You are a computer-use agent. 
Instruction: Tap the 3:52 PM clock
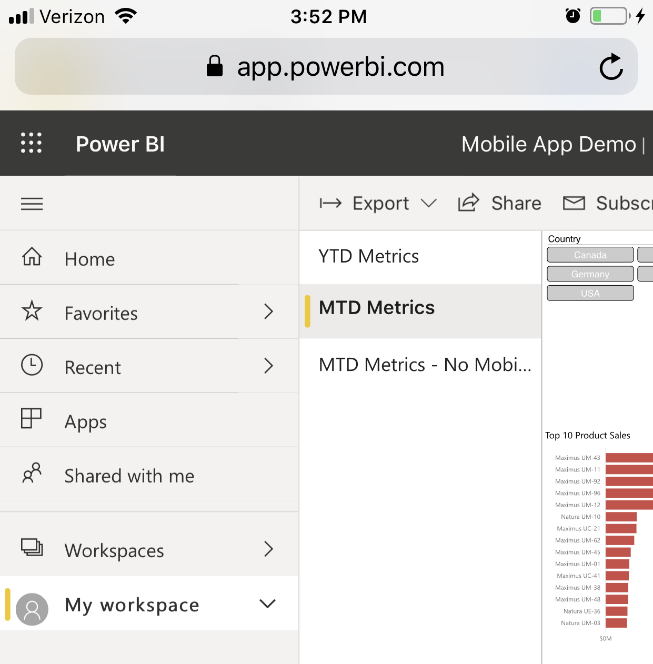329,17
